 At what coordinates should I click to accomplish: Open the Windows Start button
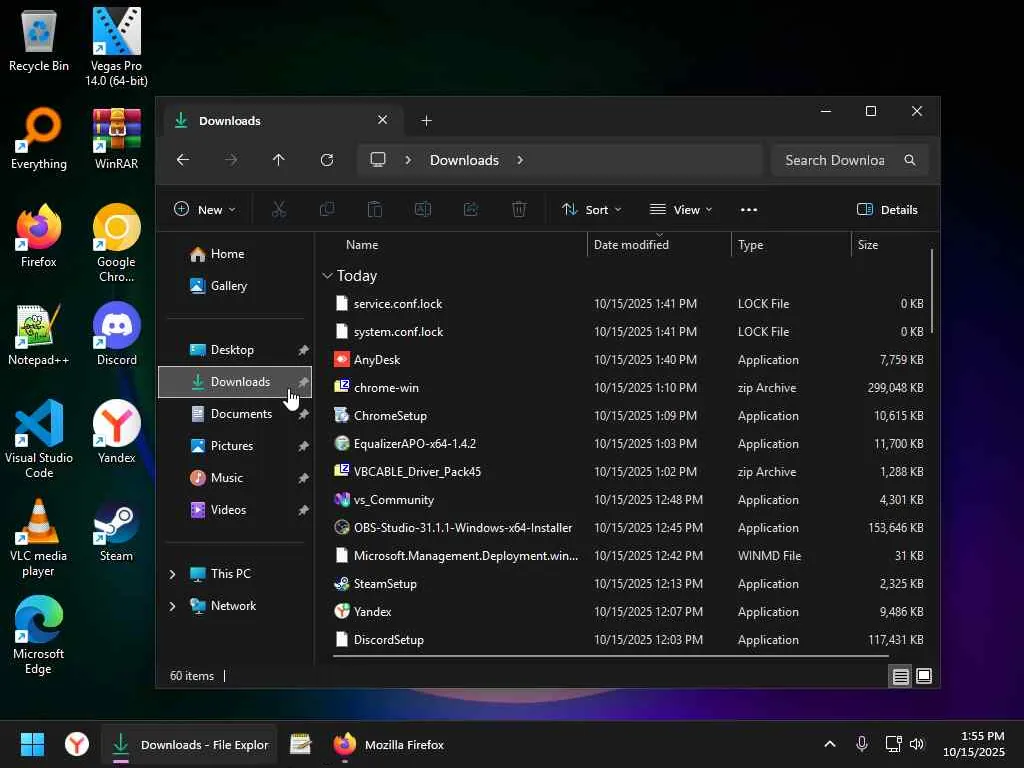click(32, 744)
